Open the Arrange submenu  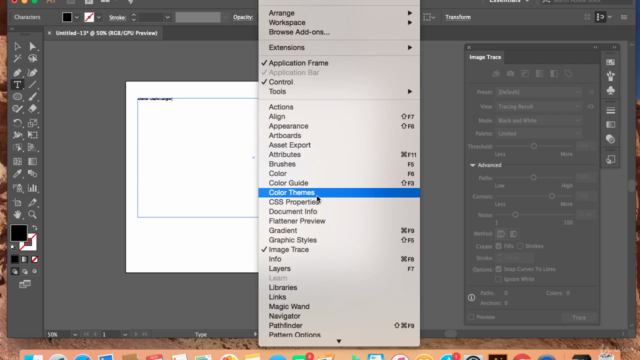(339, 13)
